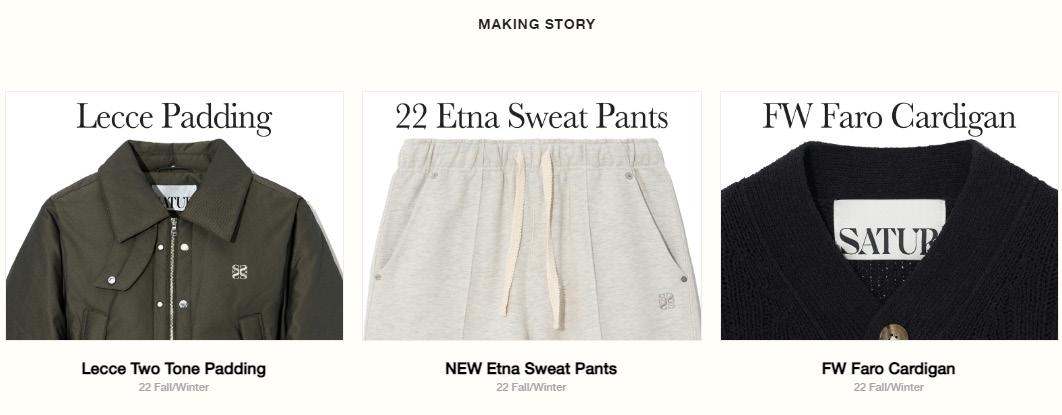The height and width of the screenshot is (415, 1062).
Task: Click "22 Fall/Winter" under NEW Etna Sweat Pants
Action: (x=531, y=387)
